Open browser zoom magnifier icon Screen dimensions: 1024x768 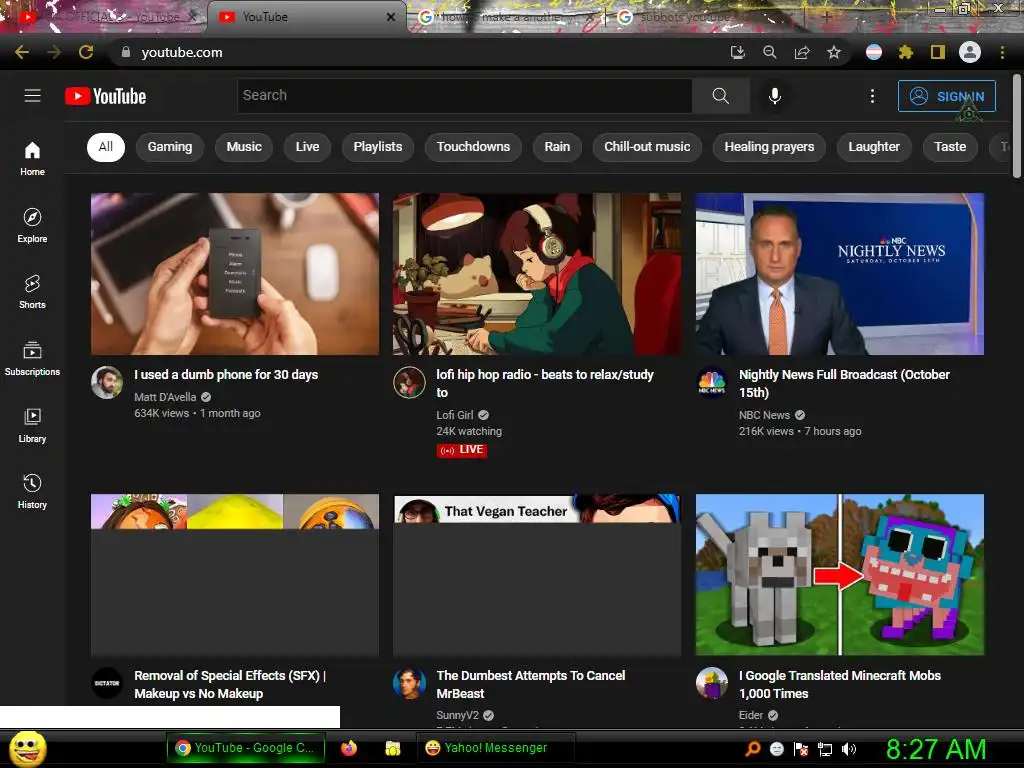coord(770,52)
